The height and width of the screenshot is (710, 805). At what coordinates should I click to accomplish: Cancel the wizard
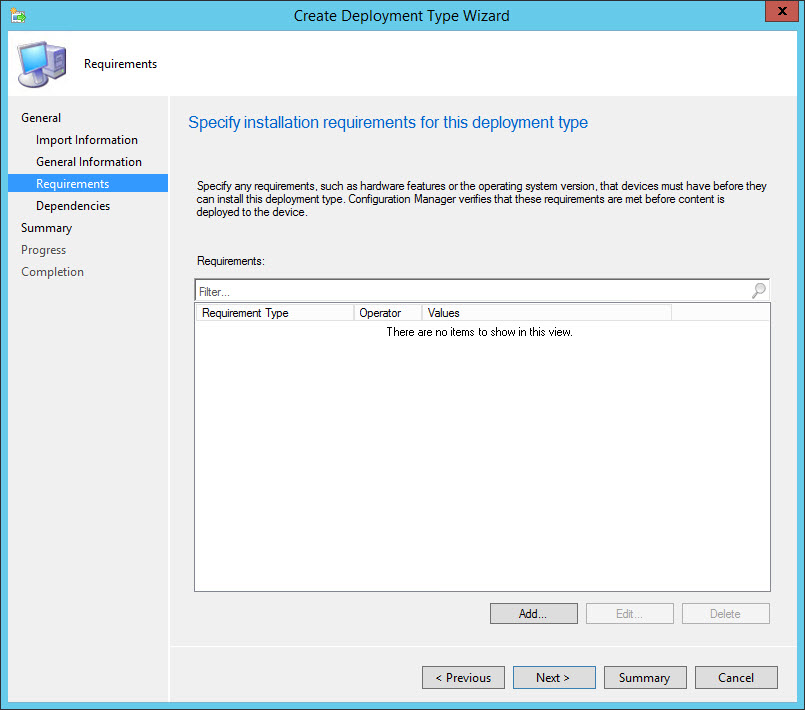point(736,678)
